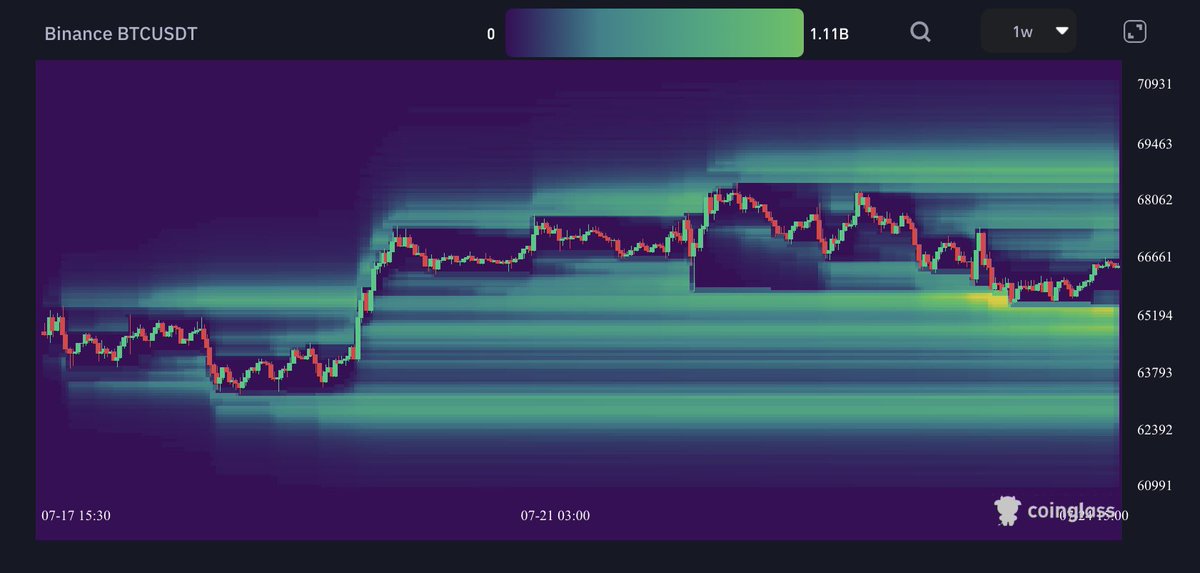The image size is (1200, 573).
Task: Click the 66661 price axis label
Action: point(1154,257)
